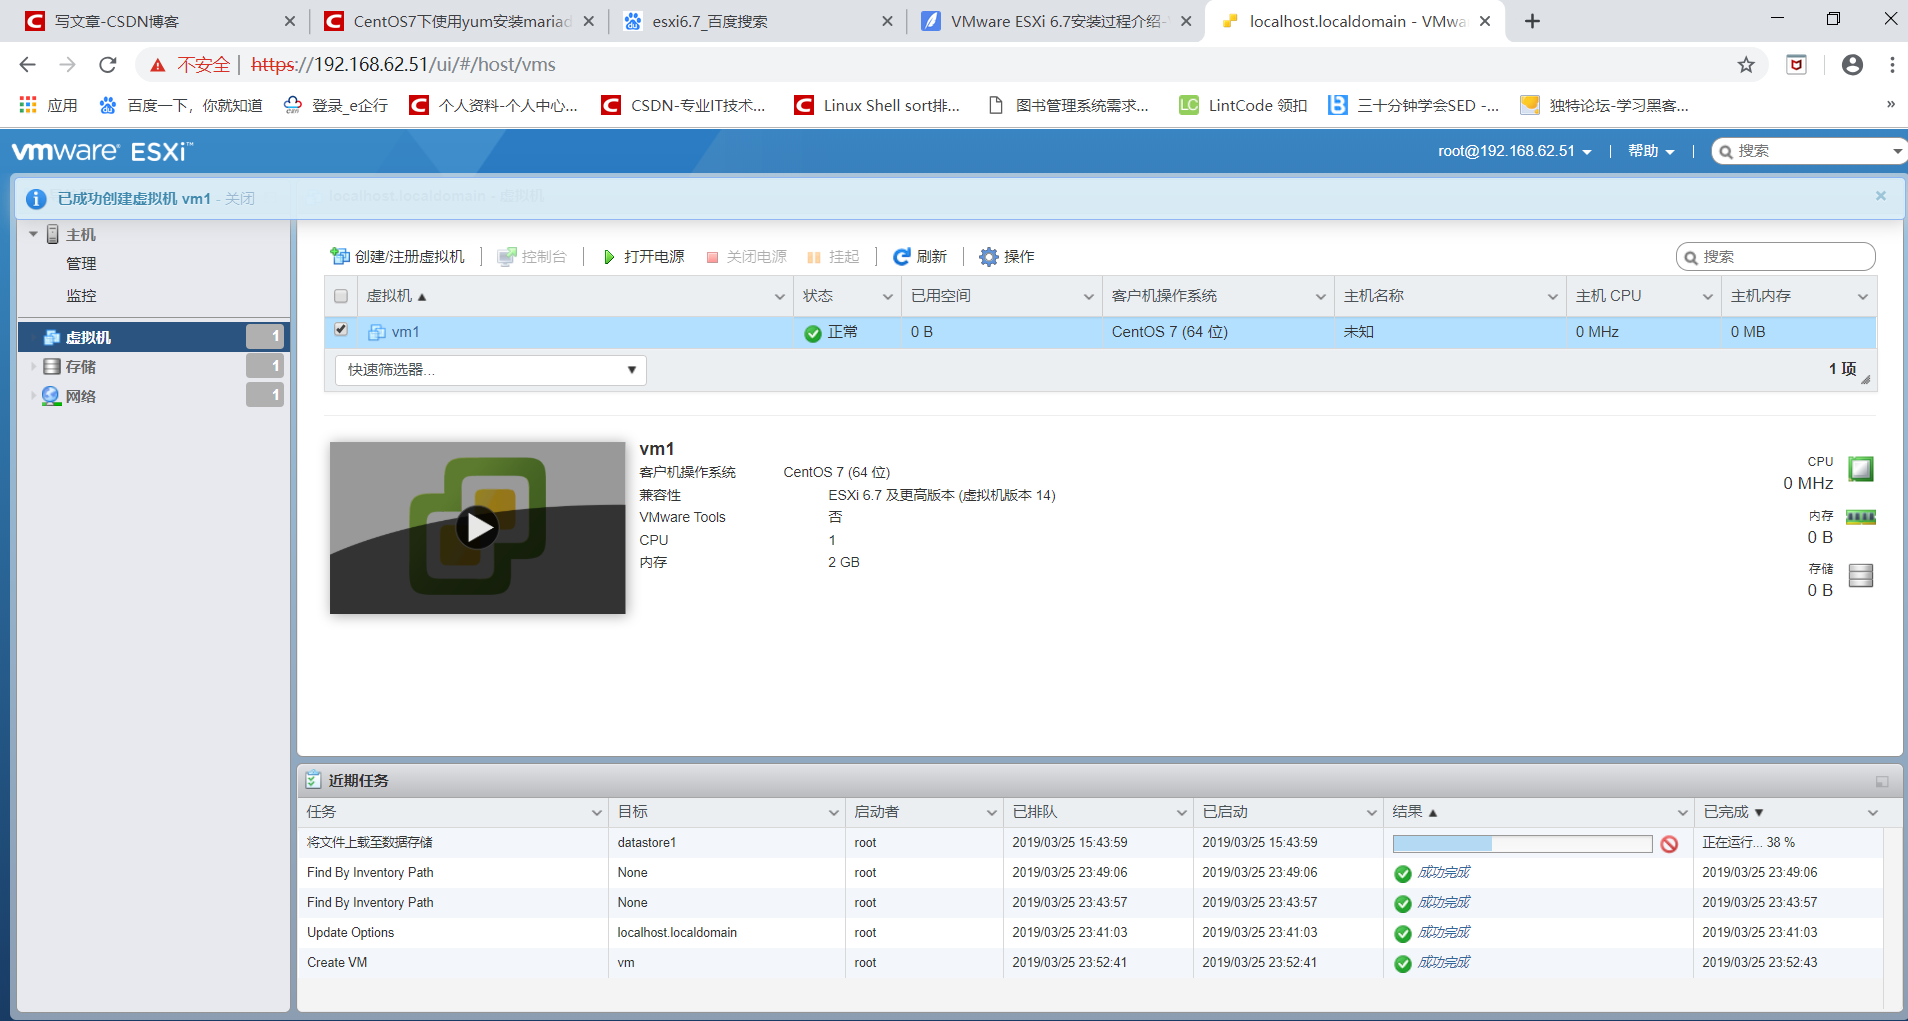Reload the page with browser refresh icon
This screenshot has width=1908, height=1021.
click(x=108, y=65)
